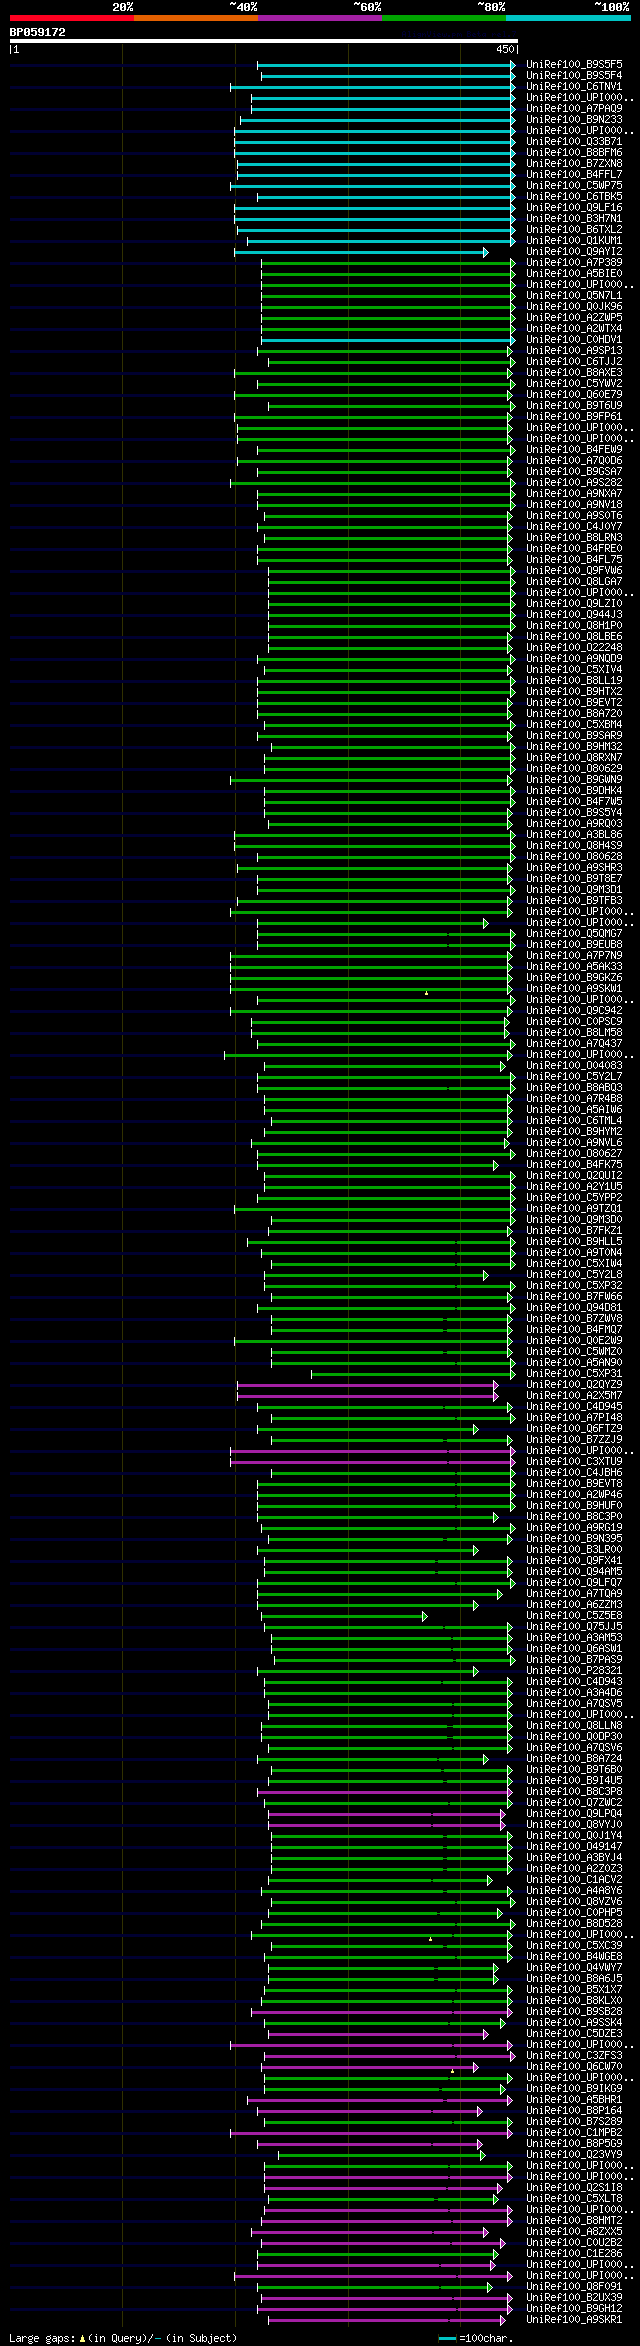Viewport: 640px width, 2346px height.
Task: Select the UniRef100_O22248 label
Action: [x=574, y=647]
